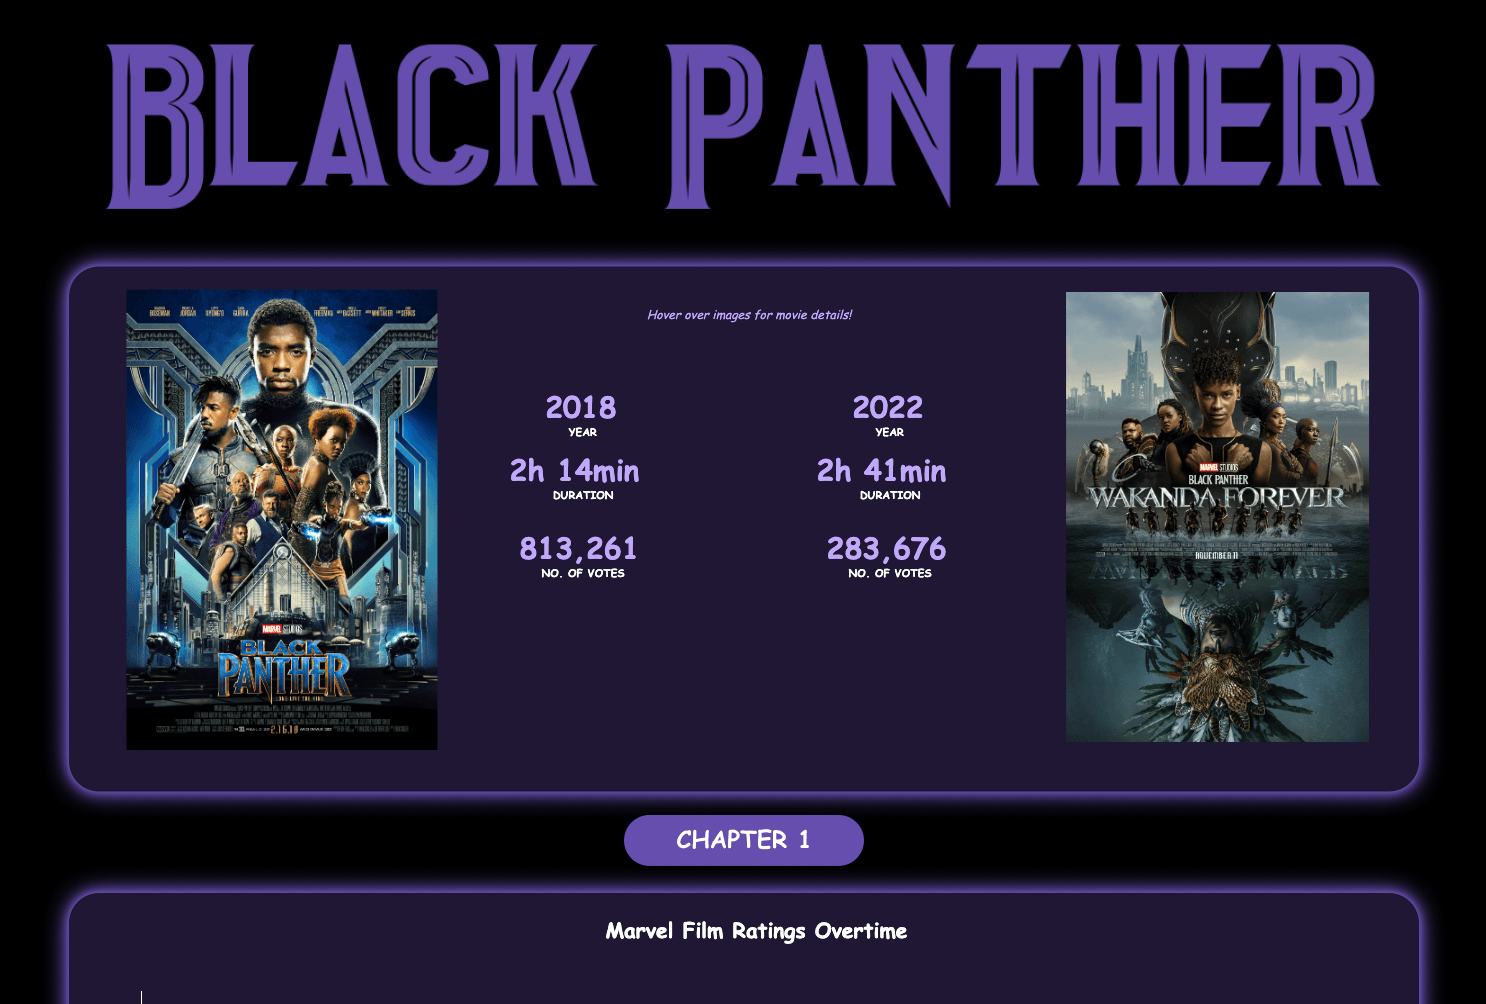Select the 2018 year value

[581, 408]
